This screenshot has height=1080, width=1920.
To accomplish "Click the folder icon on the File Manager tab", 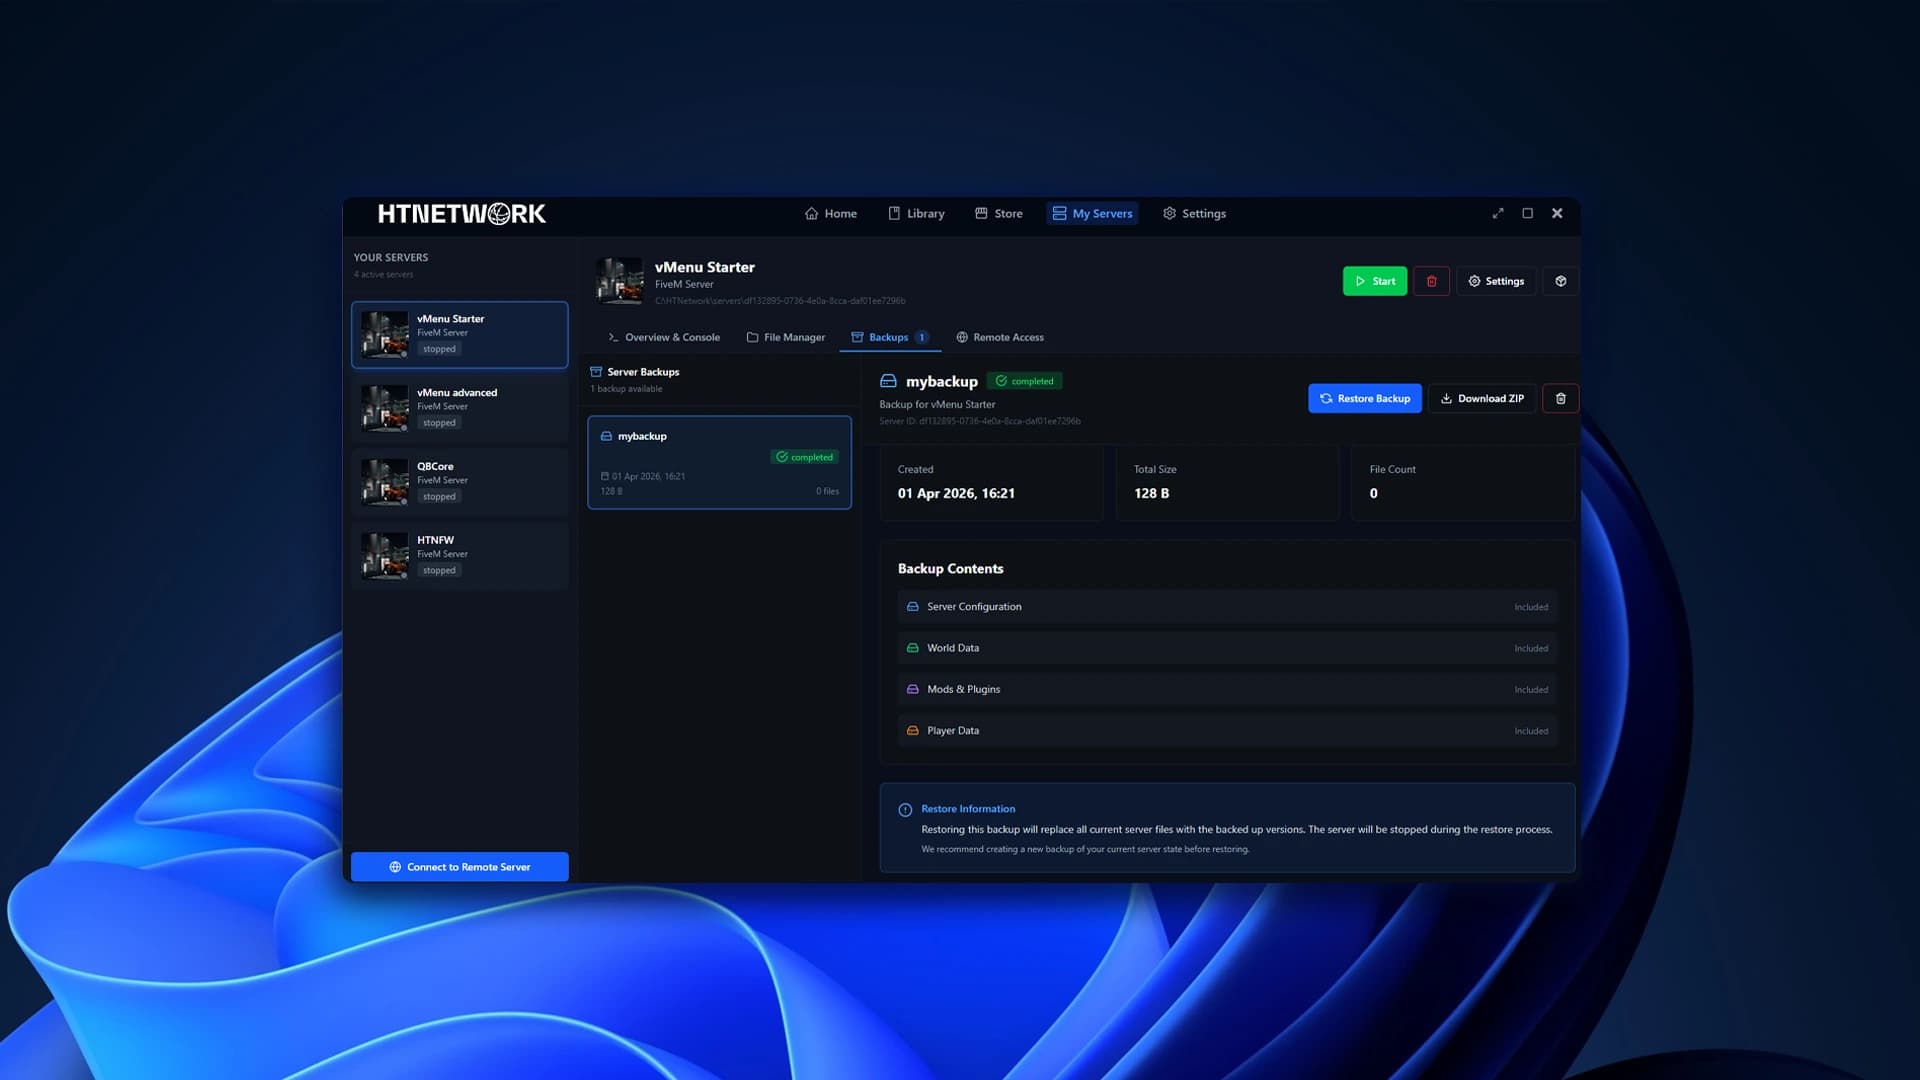I will tap(751, 337).
